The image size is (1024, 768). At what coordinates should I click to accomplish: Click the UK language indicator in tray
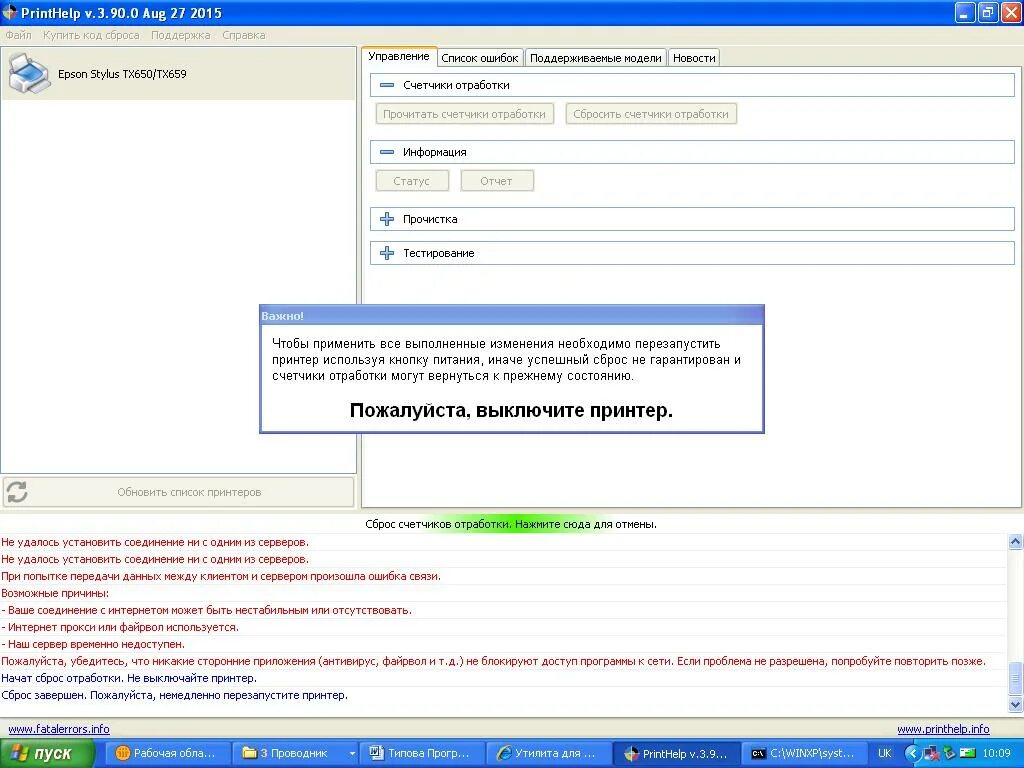pyautogui.click(x=884, y=754)
